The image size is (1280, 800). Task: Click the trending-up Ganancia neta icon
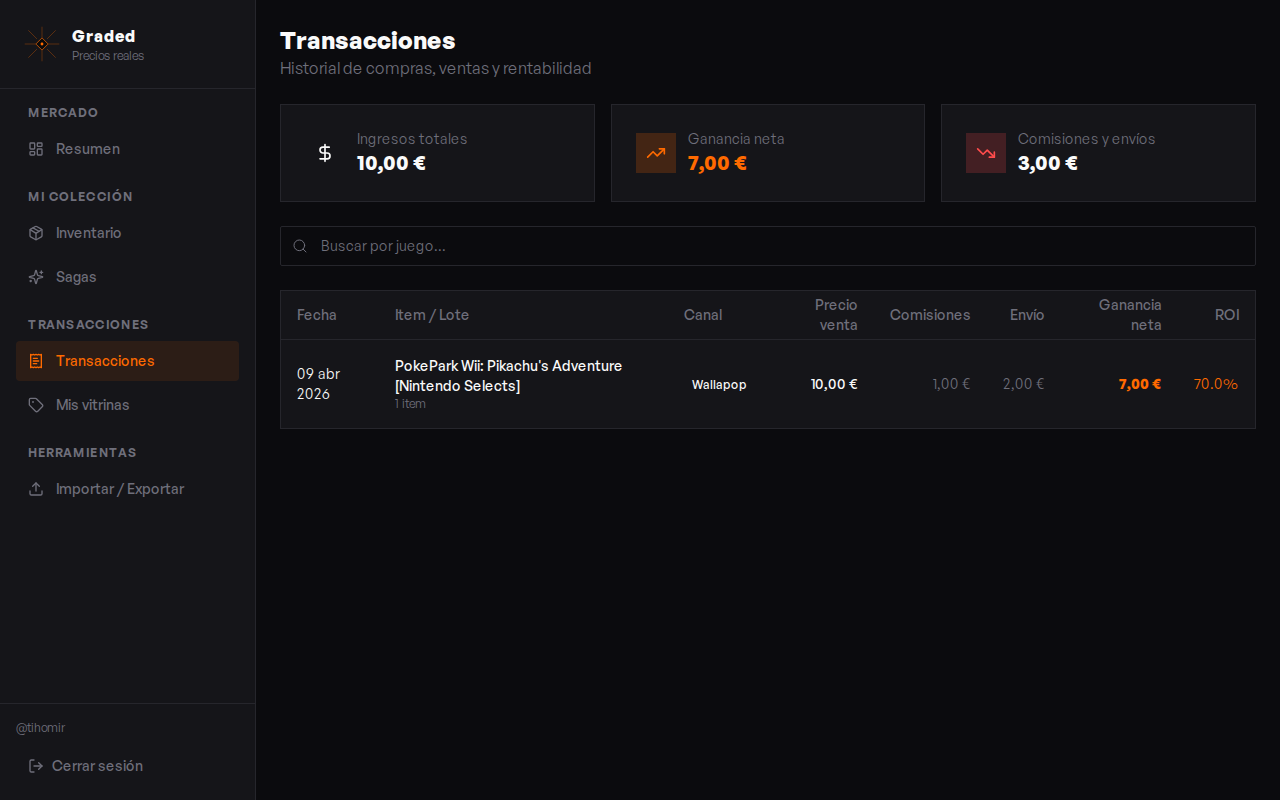656,153
